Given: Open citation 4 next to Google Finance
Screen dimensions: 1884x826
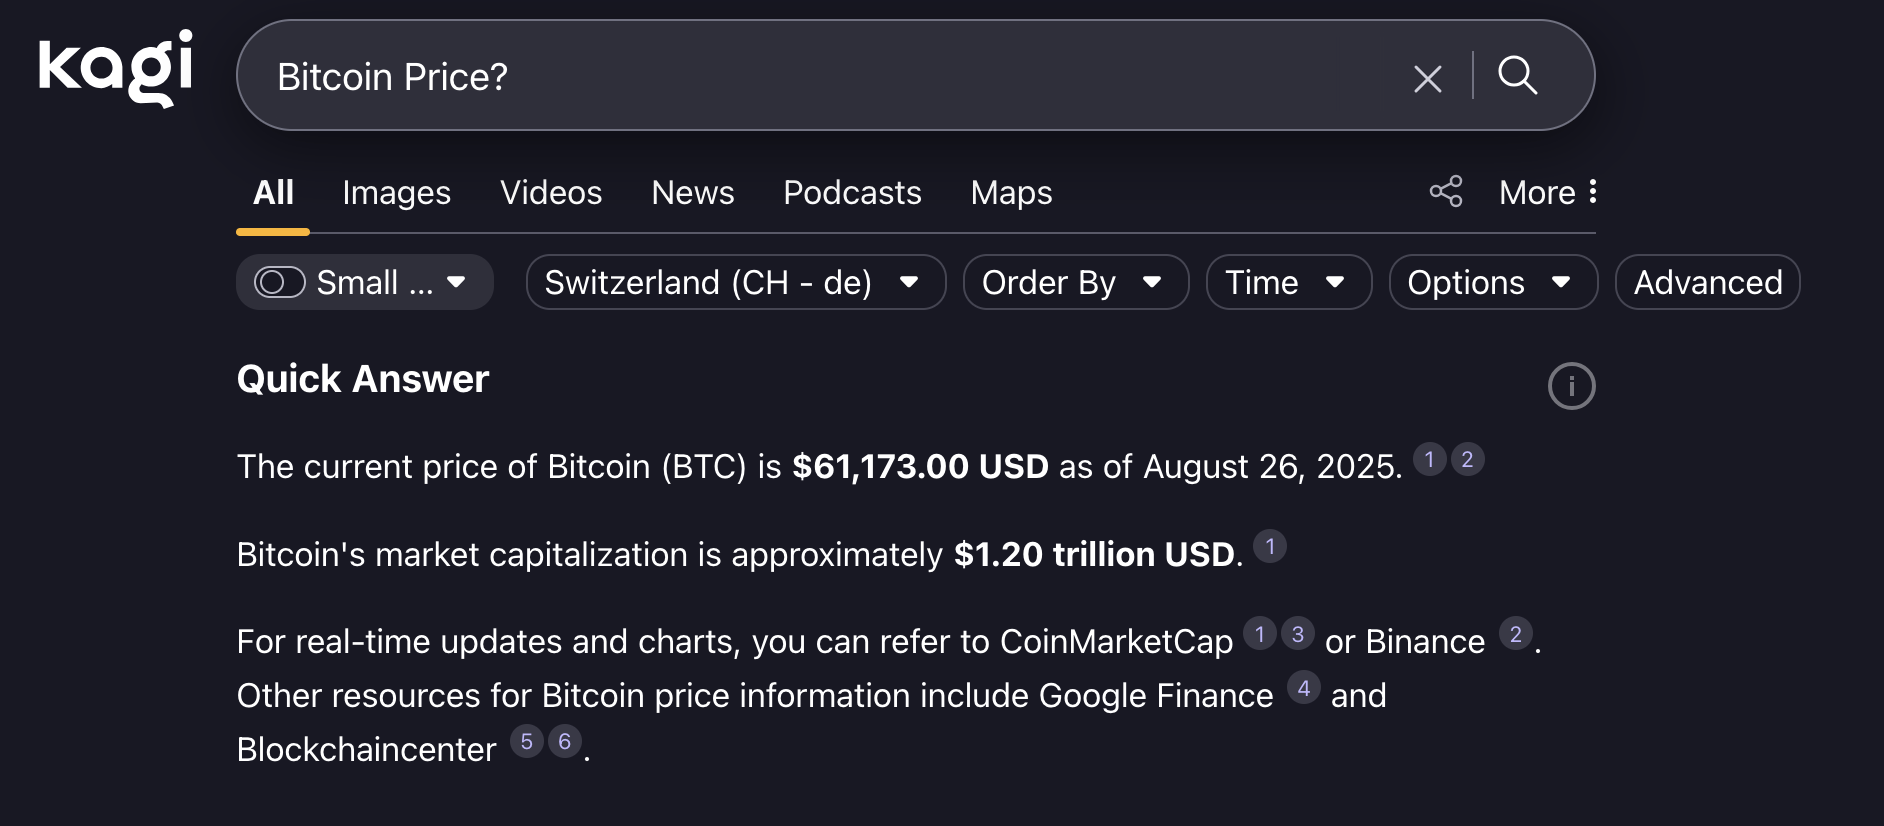Looking at the screenshot, I should click(1303, 688).
